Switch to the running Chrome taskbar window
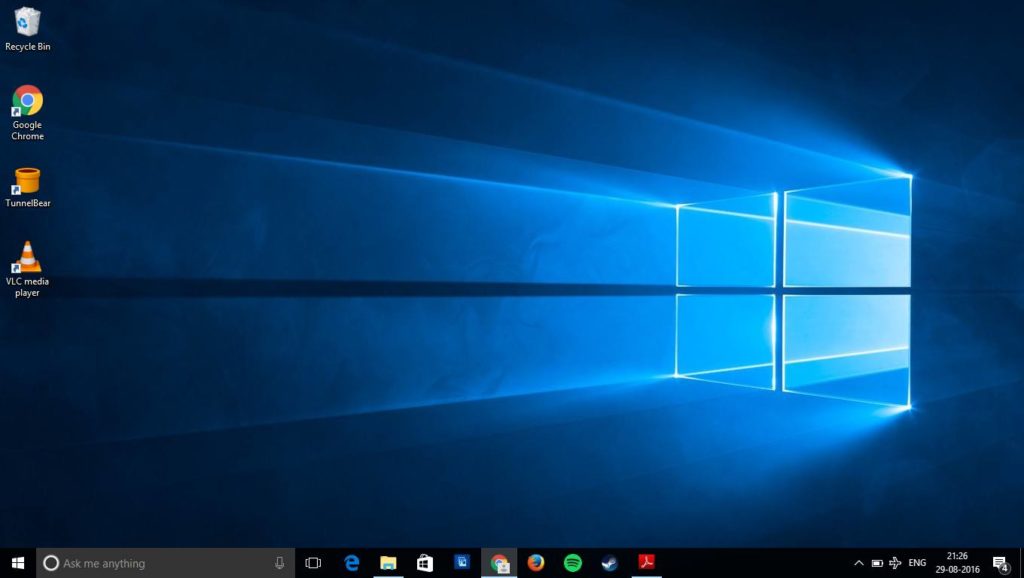1024x578 pixels. pos(499,563)
